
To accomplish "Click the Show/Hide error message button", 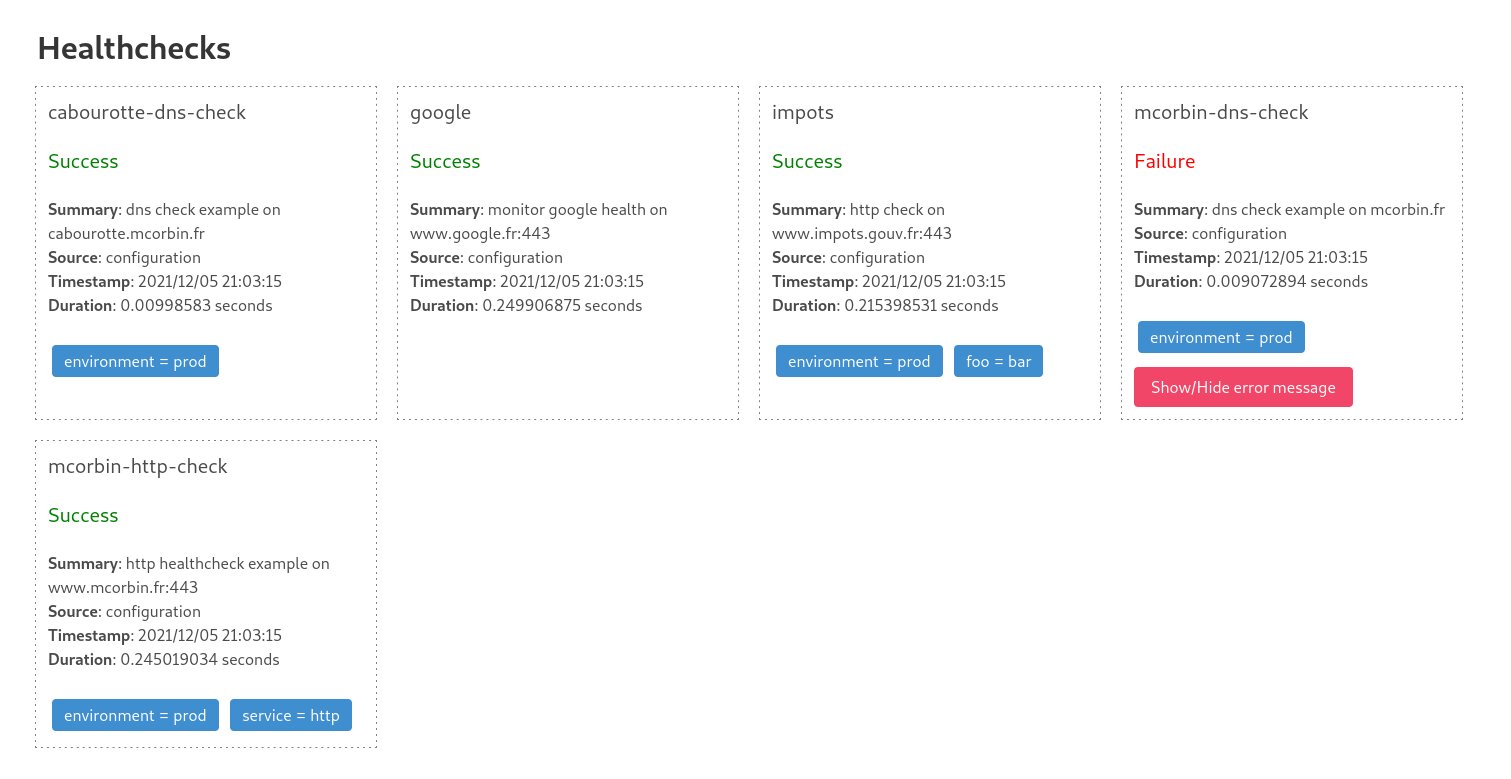I will [x=1243, y=387].
